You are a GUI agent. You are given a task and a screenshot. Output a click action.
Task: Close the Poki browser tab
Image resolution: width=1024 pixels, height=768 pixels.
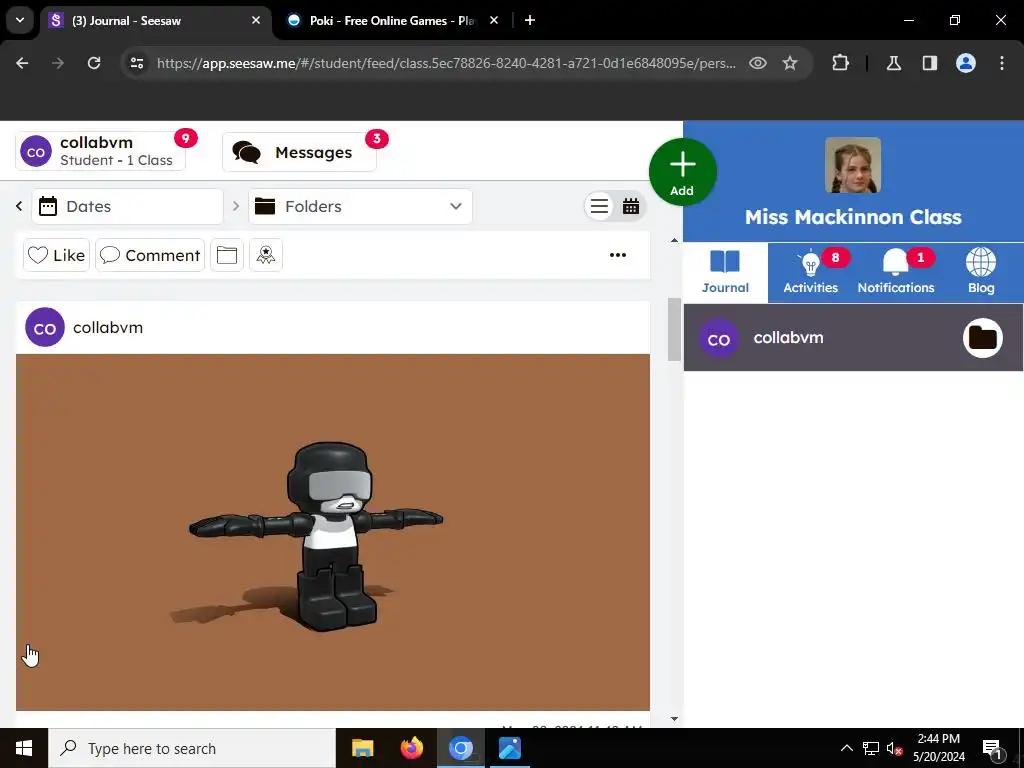point(494,20)
